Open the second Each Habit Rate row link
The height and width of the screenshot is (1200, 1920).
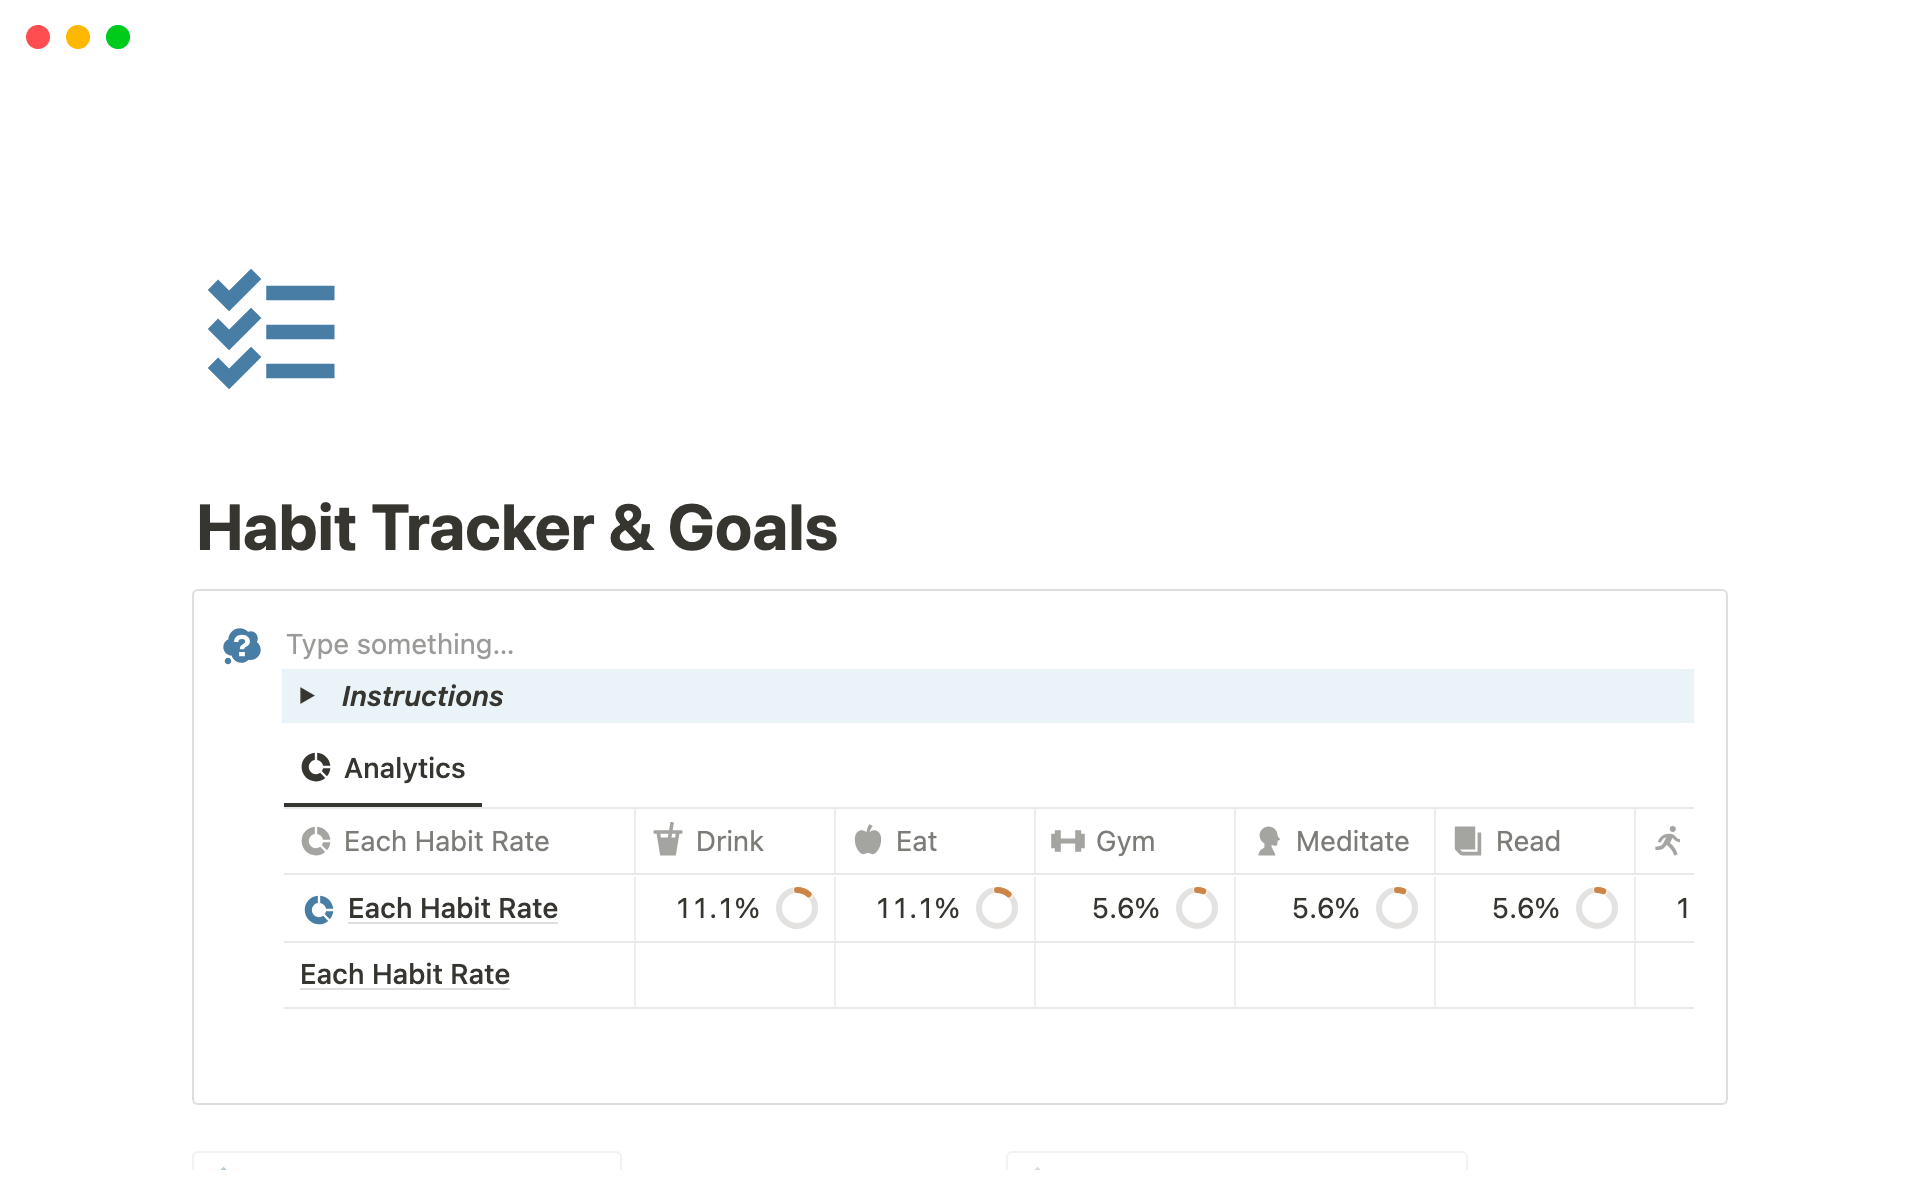point(405,974)
